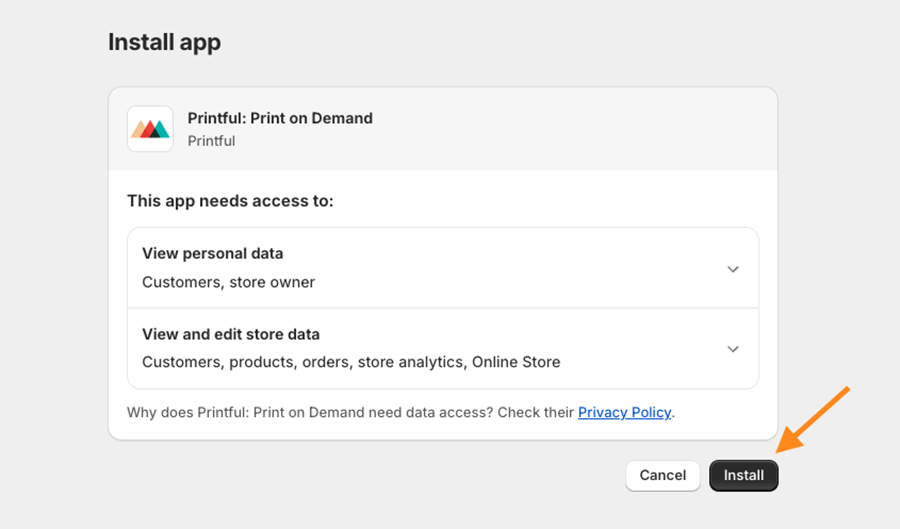Click 'Why does Printful' data access text

pyautogui.click(x=350, y=413)
